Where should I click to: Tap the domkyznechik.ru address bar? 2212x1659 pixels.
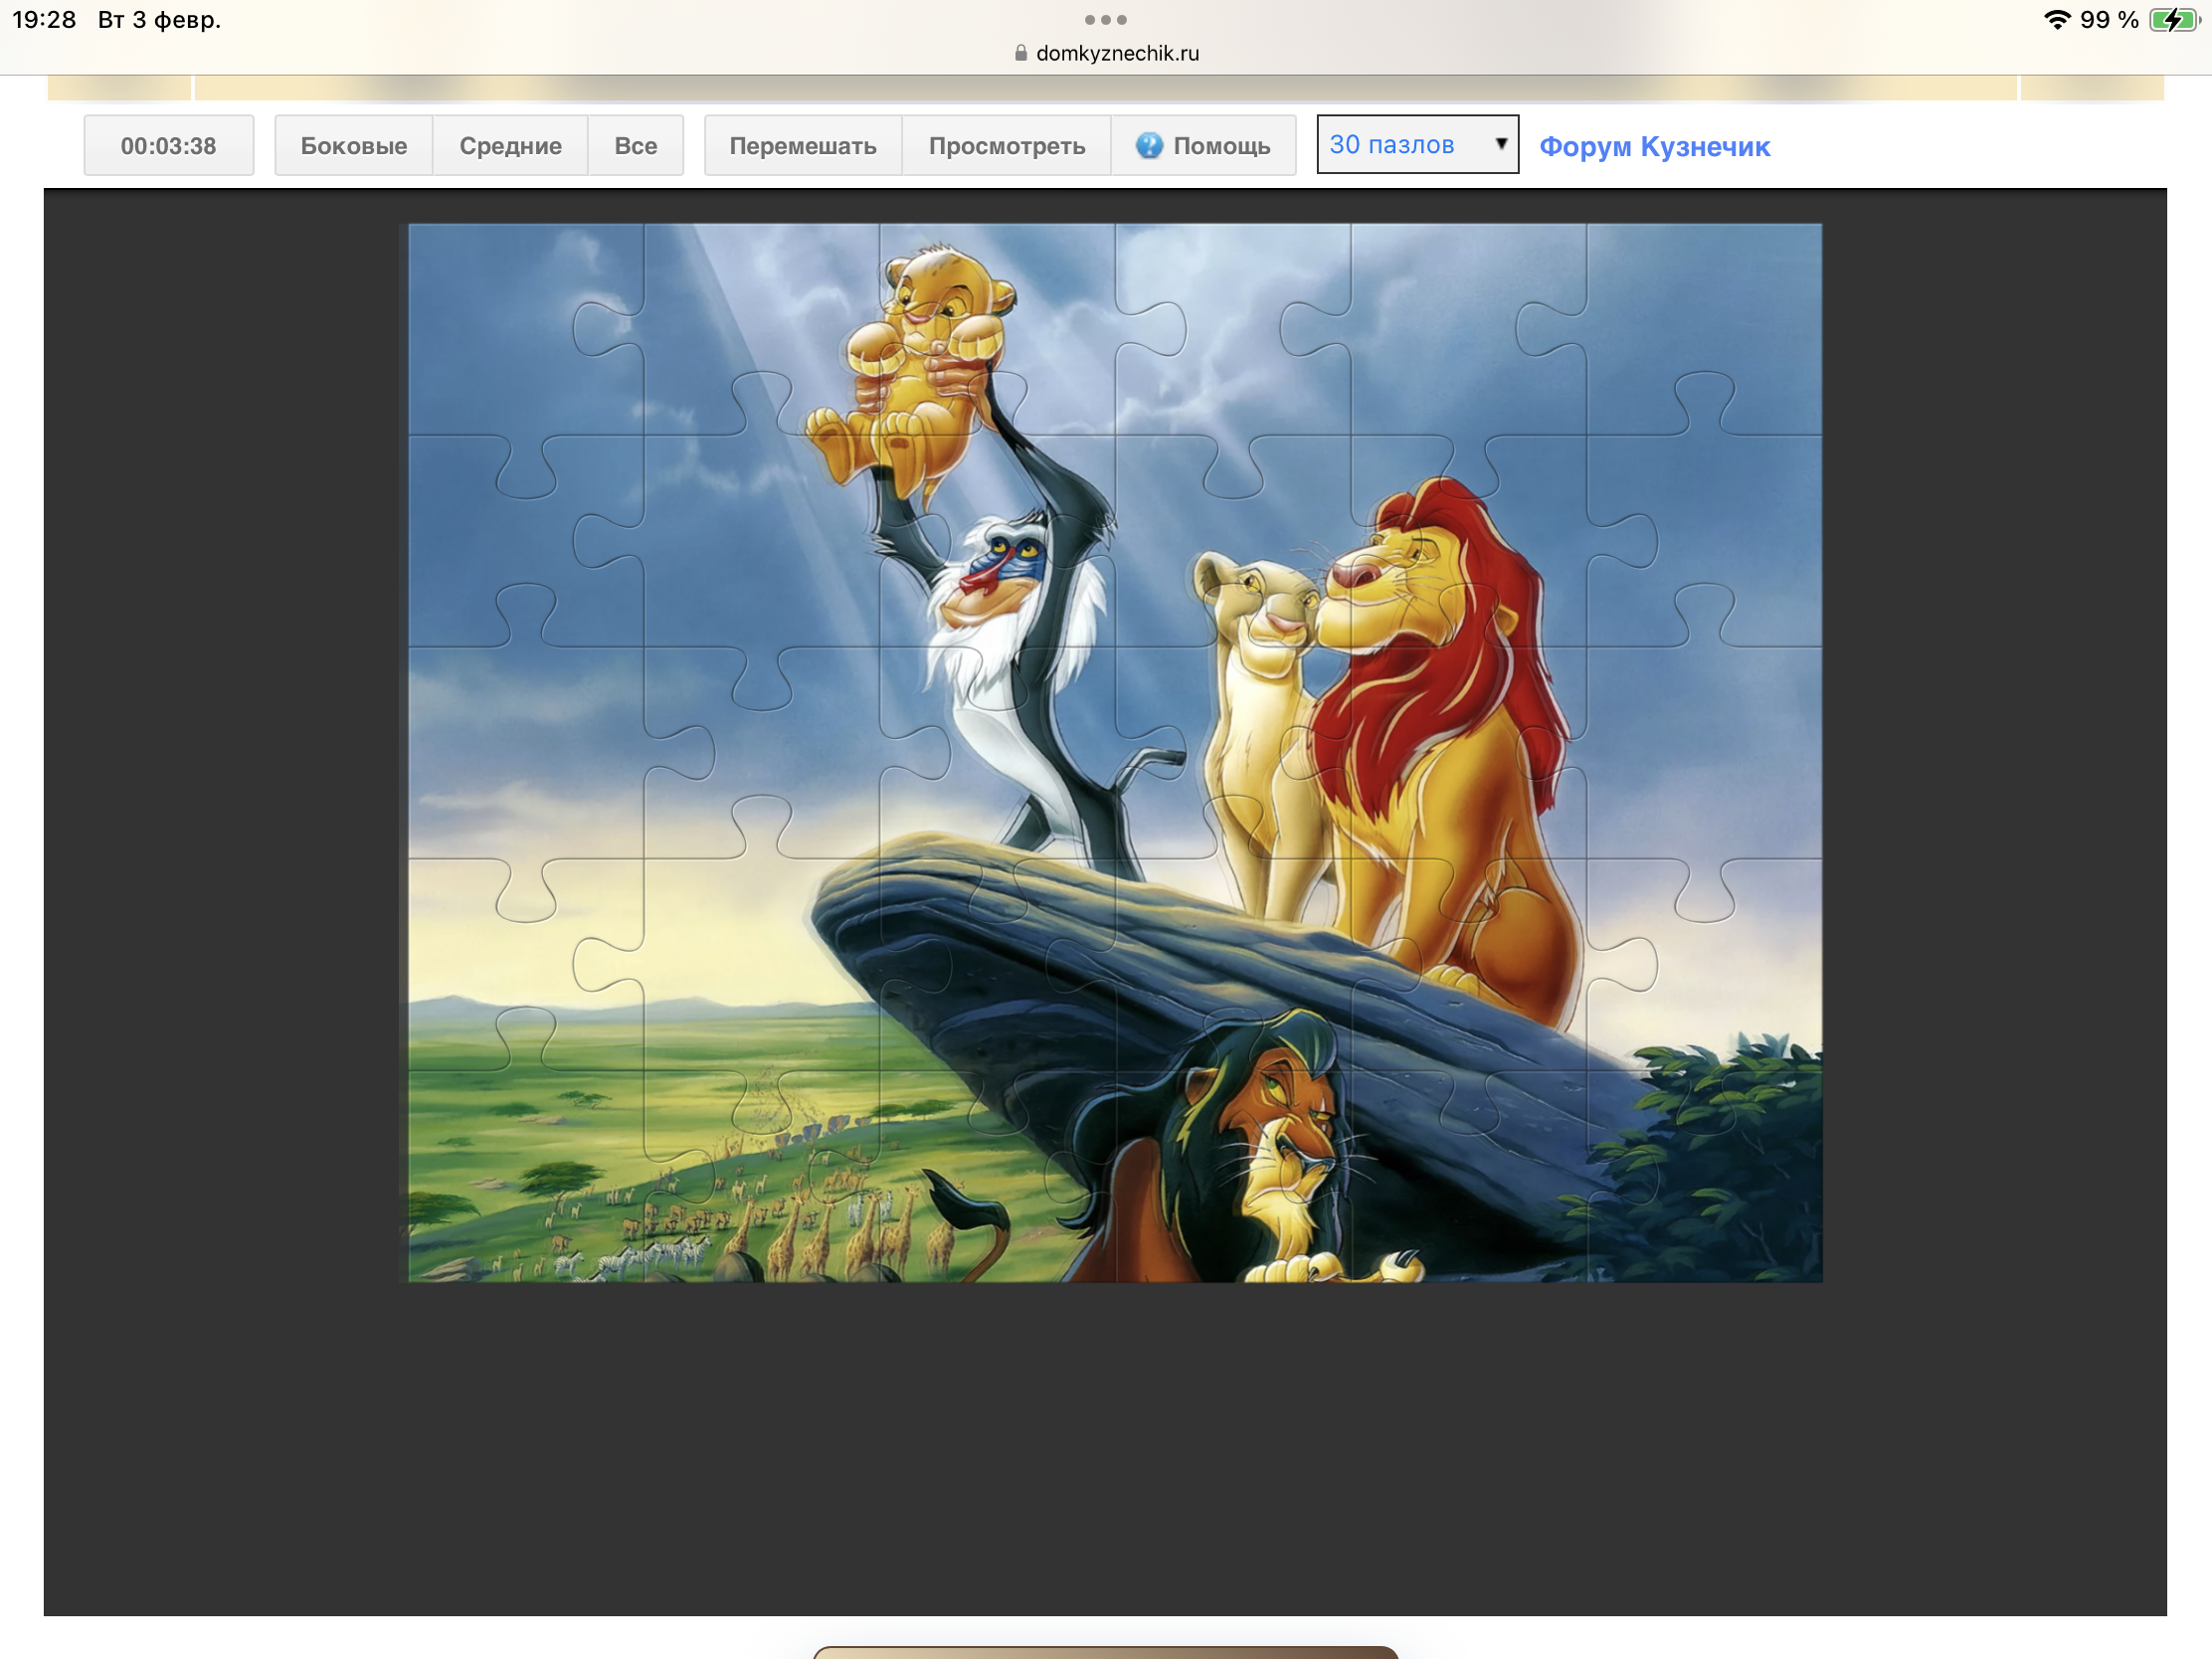click(1116, 54)
